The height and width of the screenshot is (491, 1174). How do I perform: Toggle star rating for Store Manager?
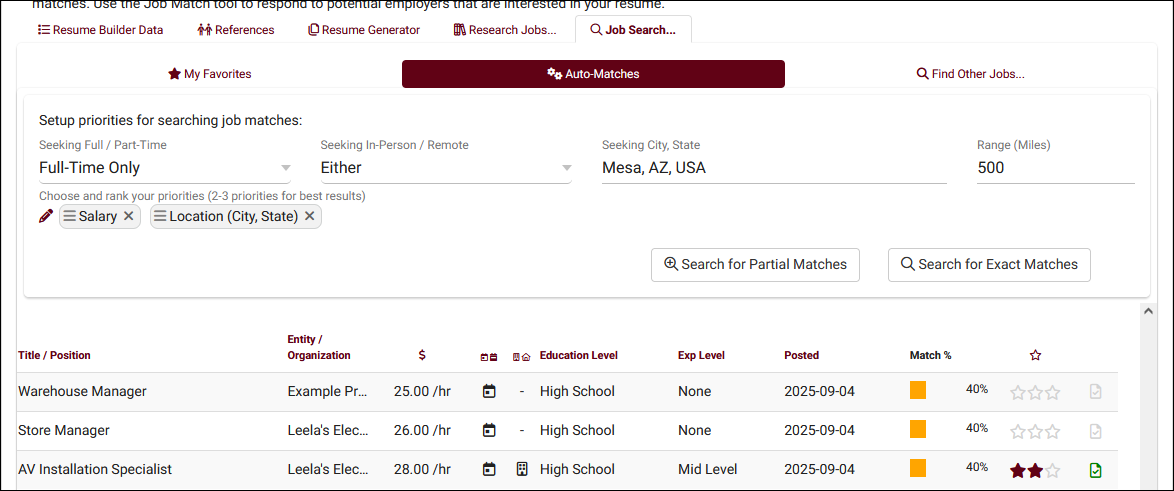pos(1035,431)
